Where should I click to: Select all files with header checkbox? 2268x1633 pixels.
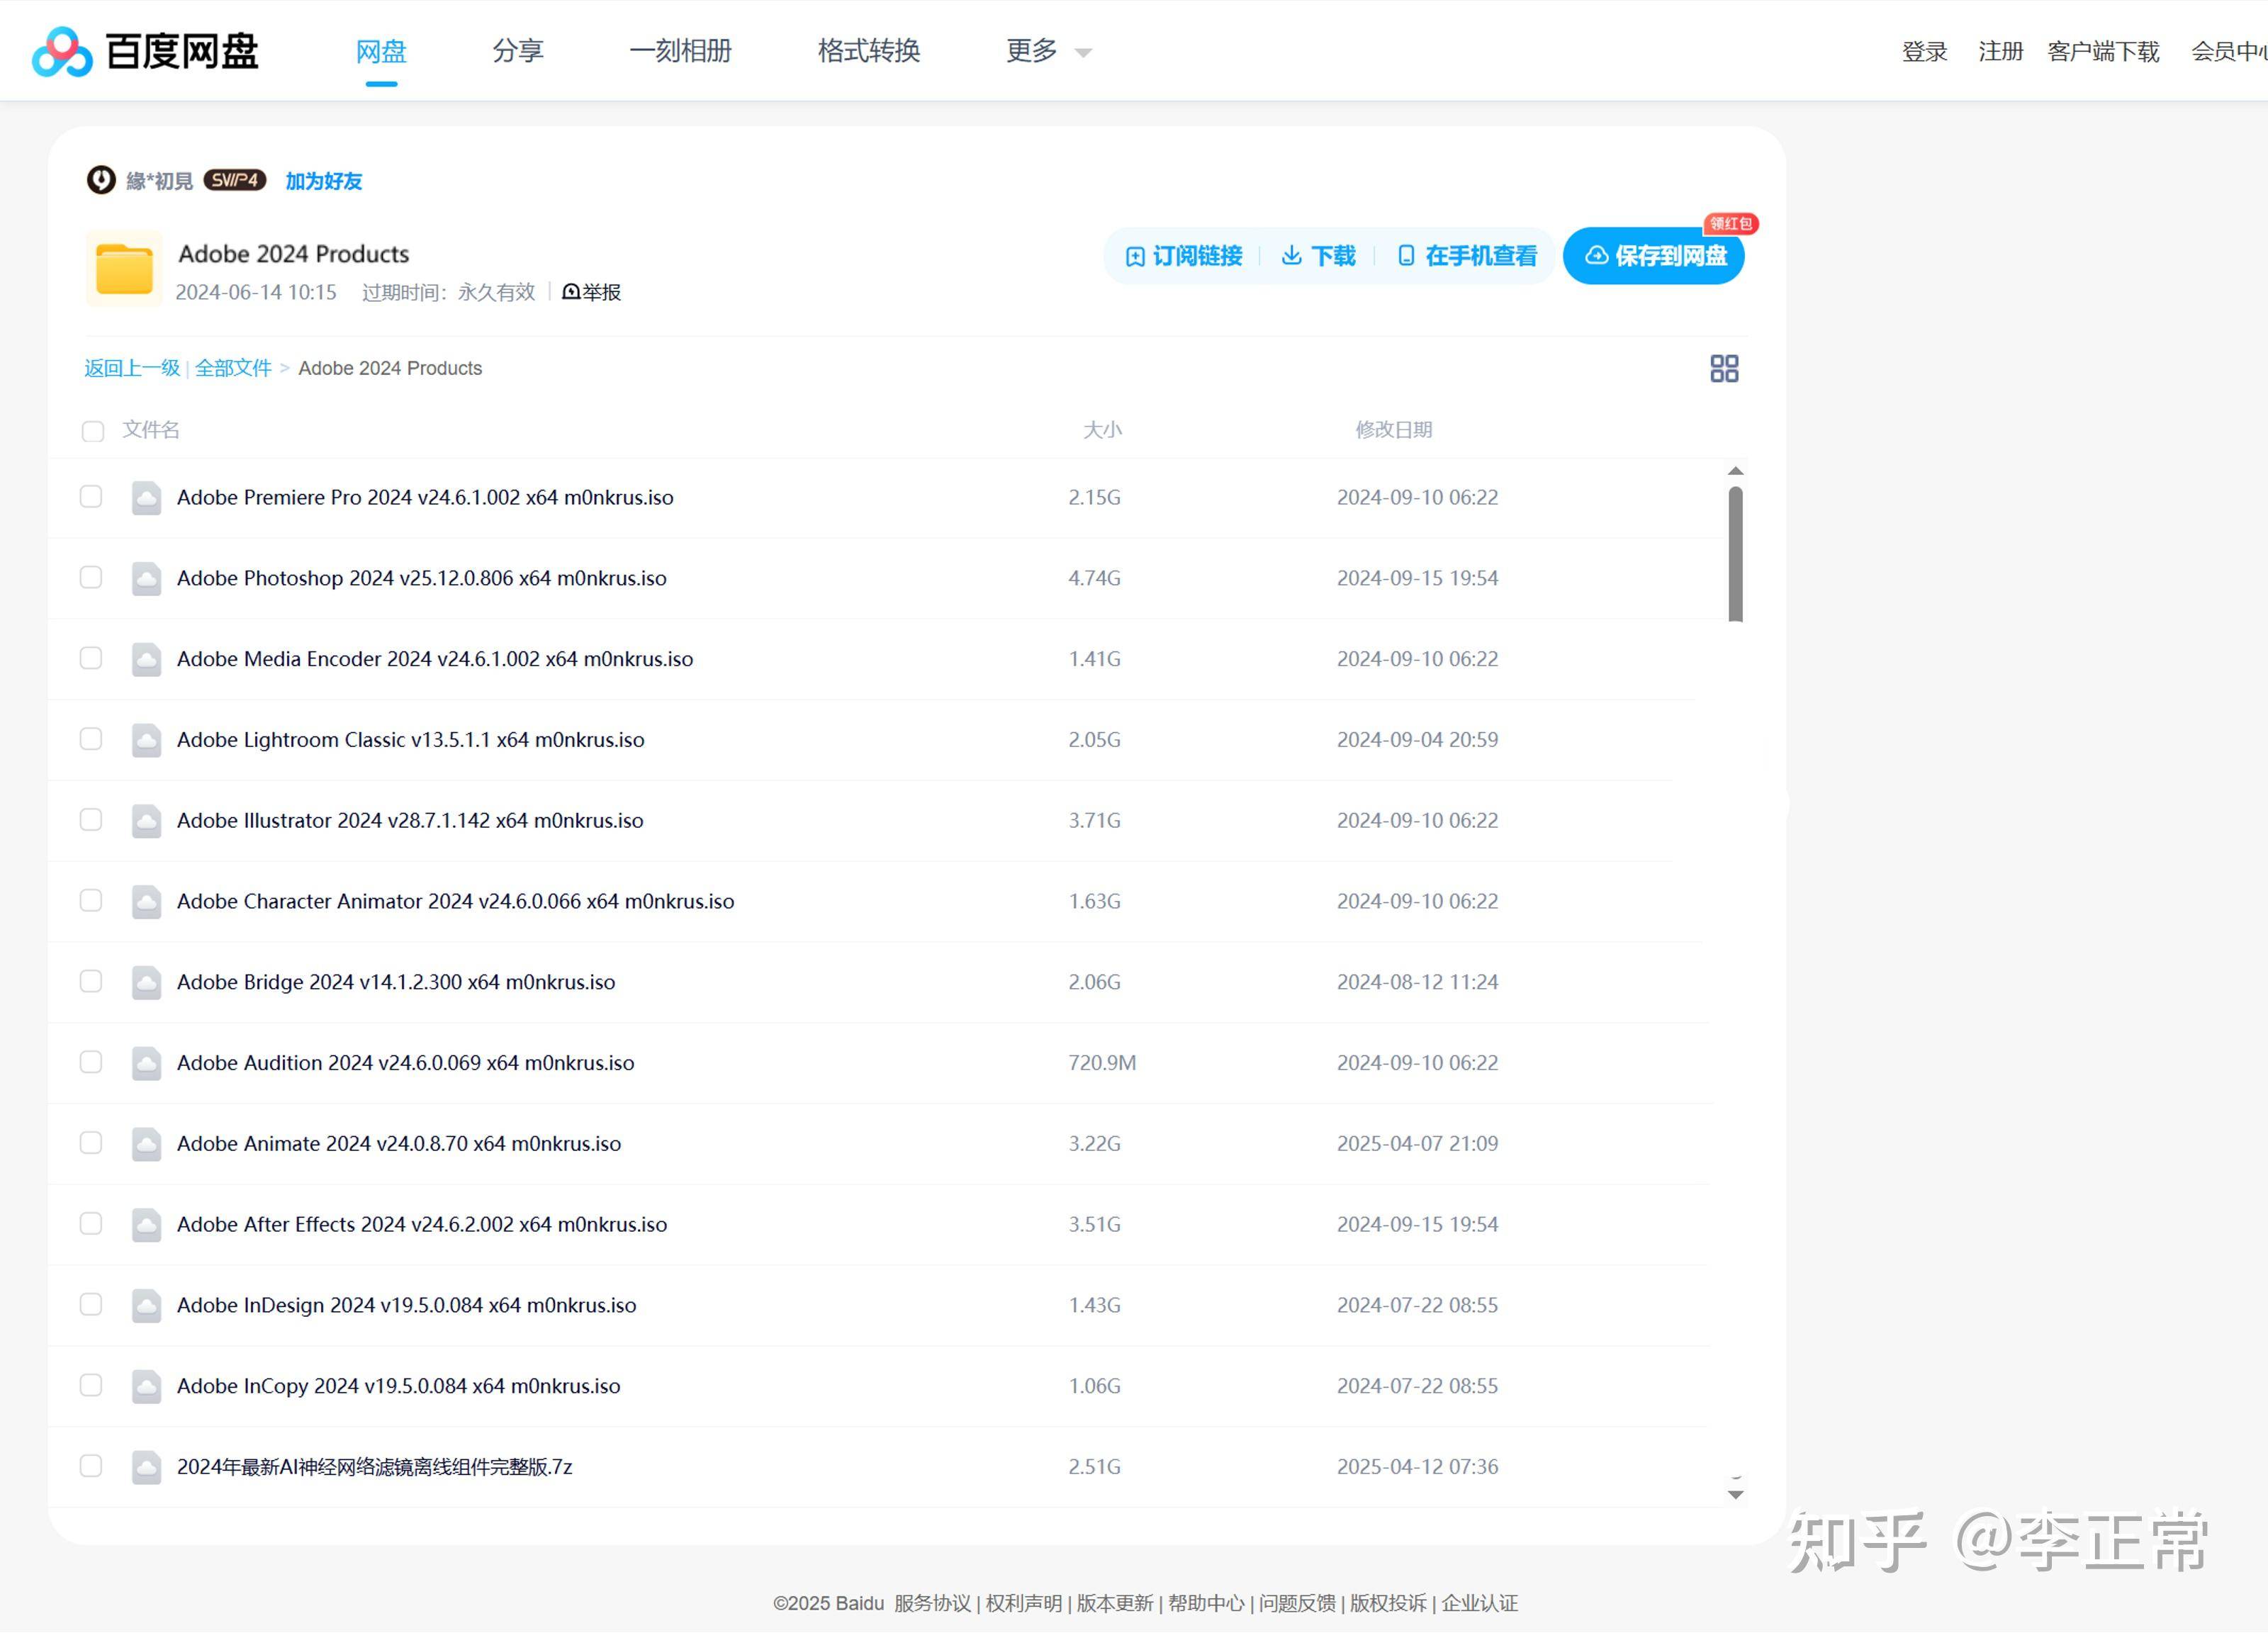93,432
